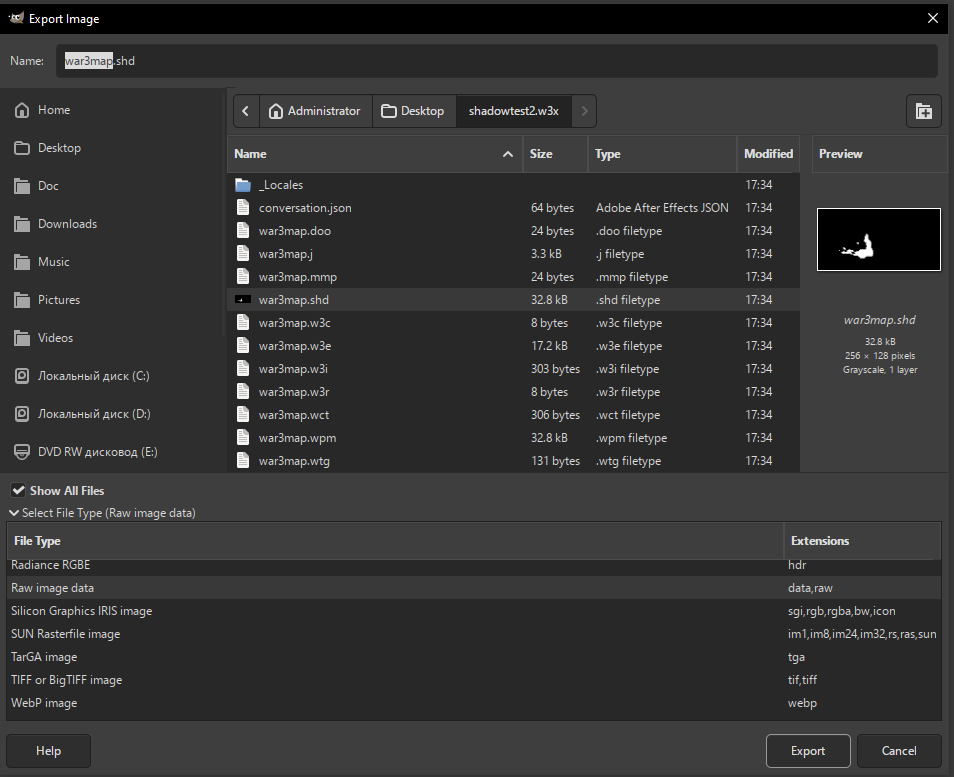
Task: Select local disk (C:) in sidebar
Action: click(x=93, y=376)
